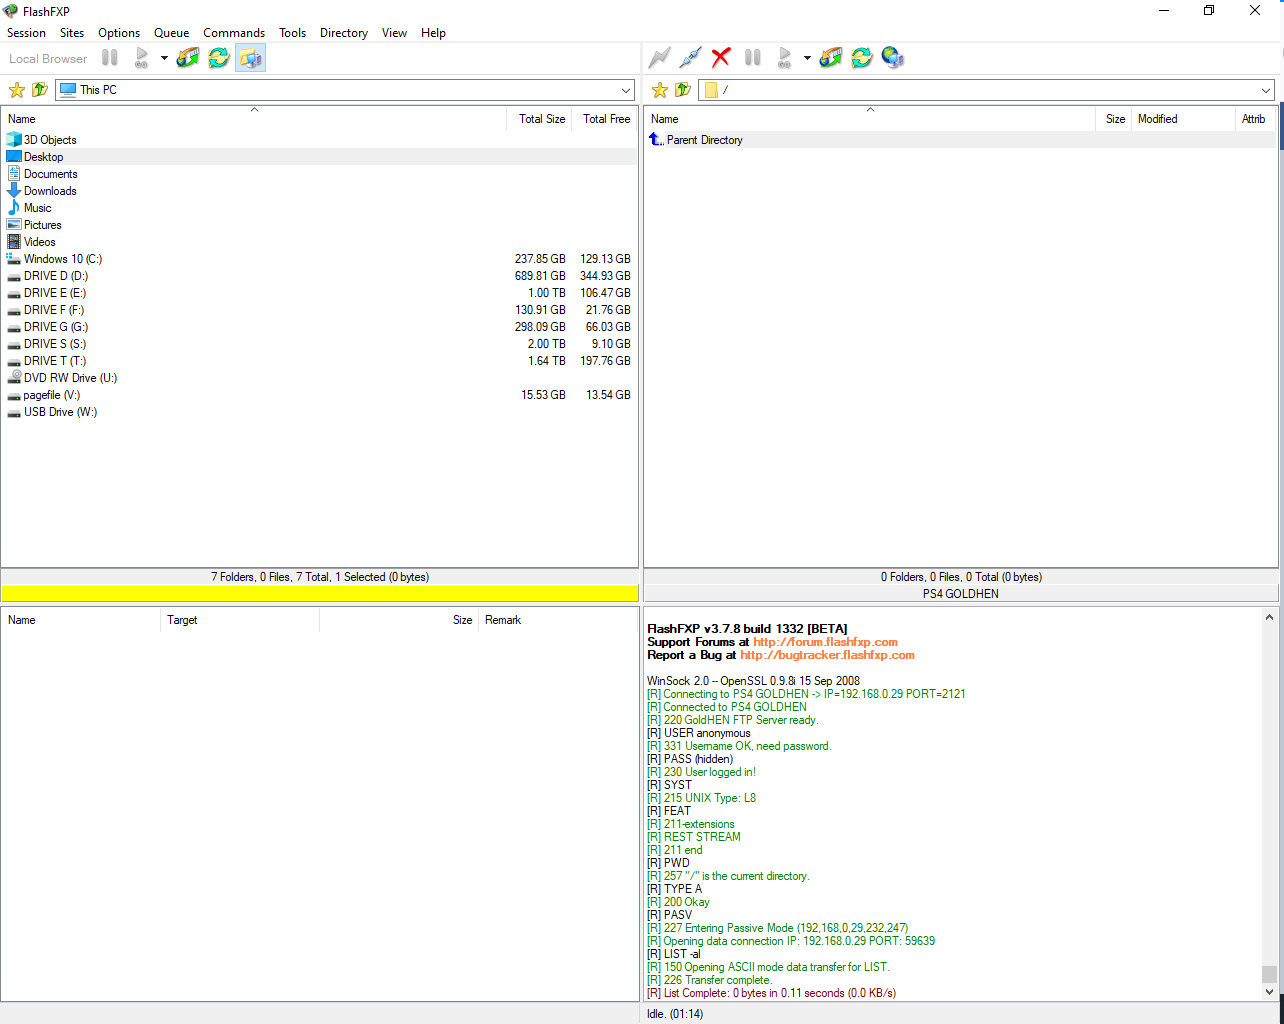Refresh the local pane file list
Screen dimensions: 1284x1024
(x=218, y=58)
